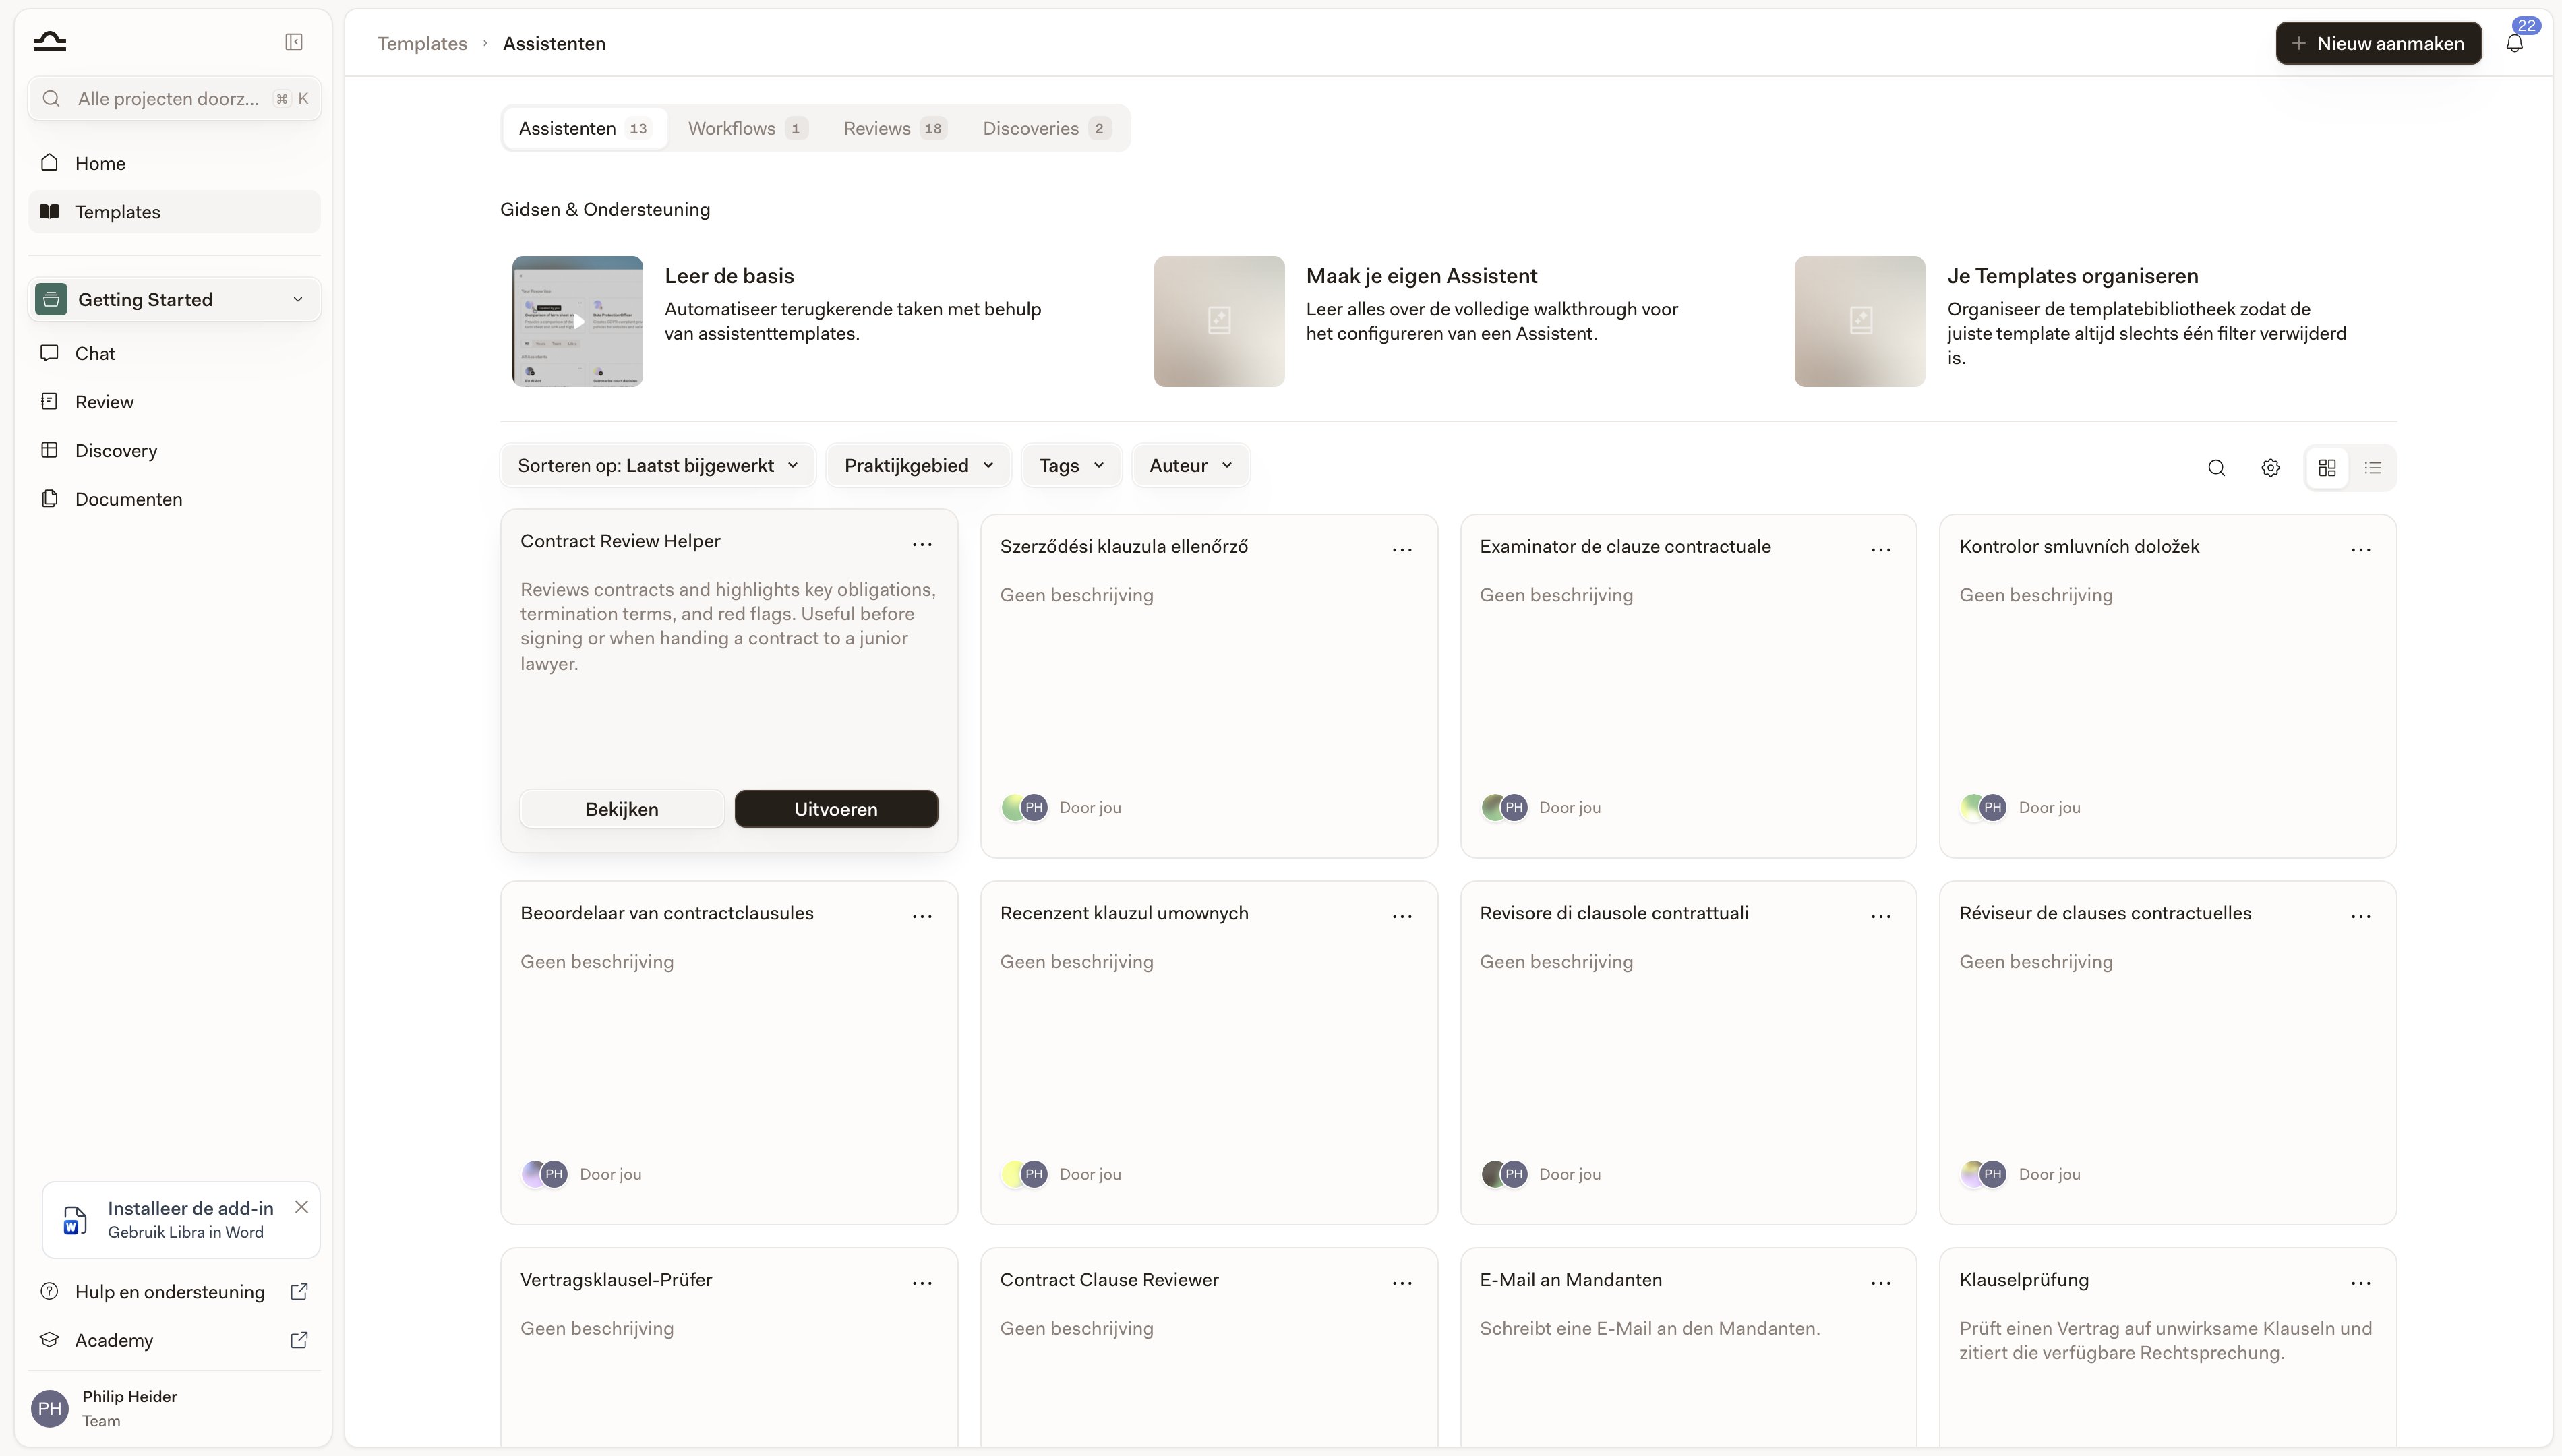Dismiss the Installeer de add-in banner
2562x1456 pixels.
point(301,1207)
